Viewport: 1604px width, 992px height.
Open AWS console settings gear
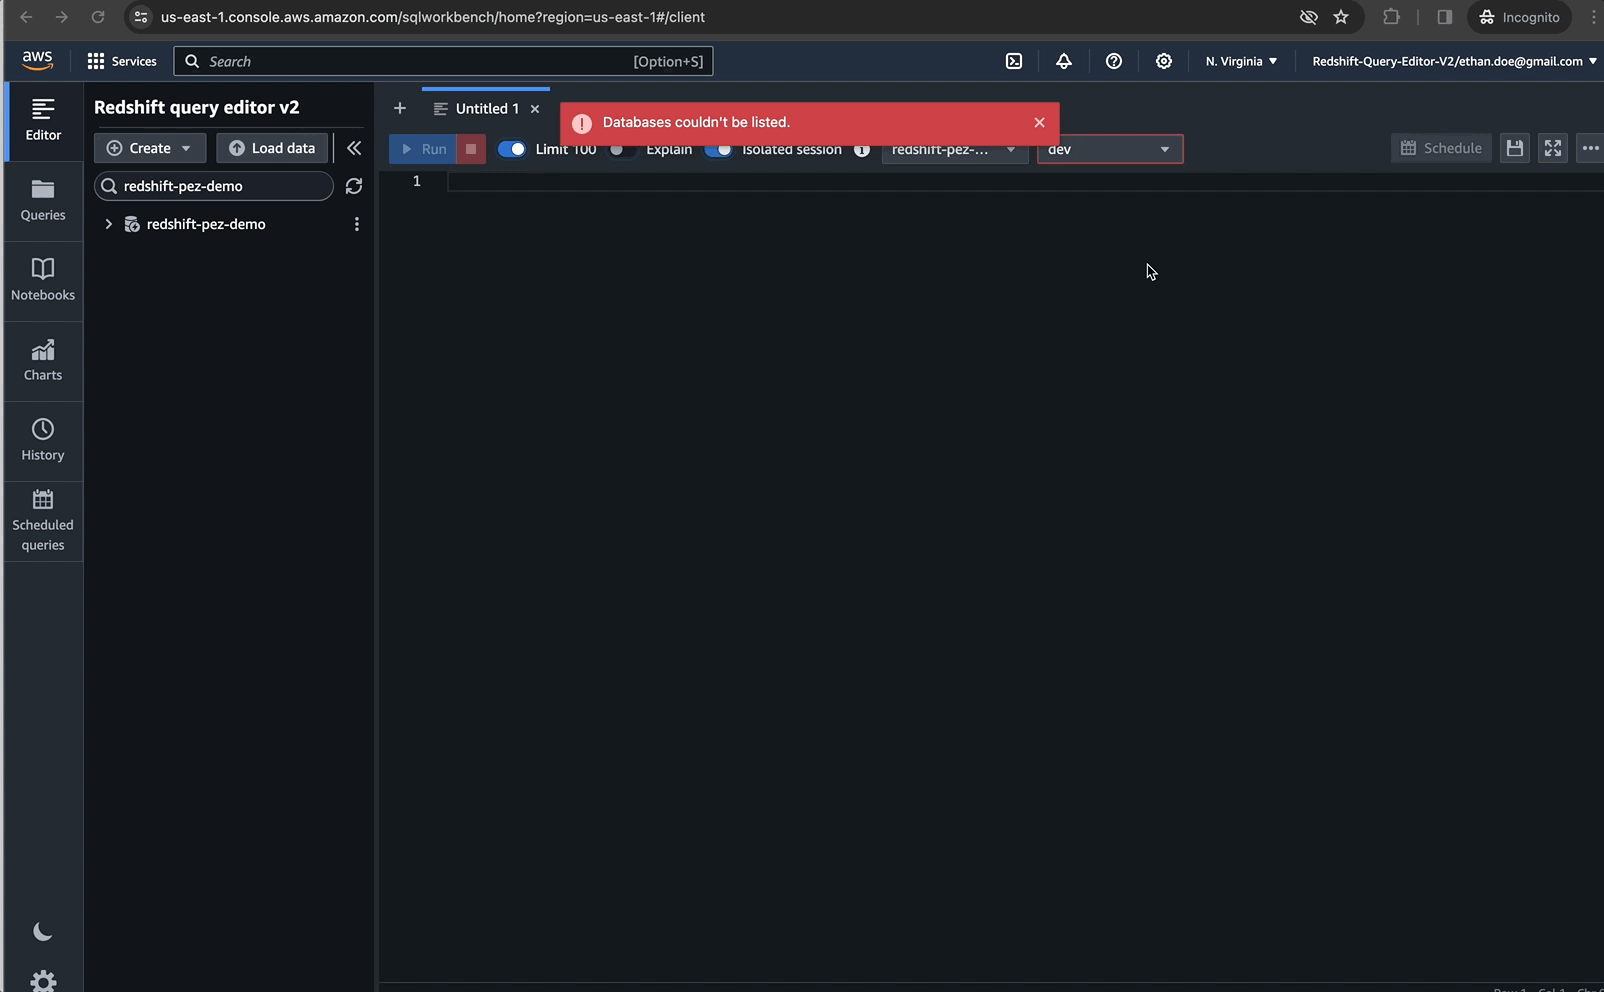pos(1164,61)
